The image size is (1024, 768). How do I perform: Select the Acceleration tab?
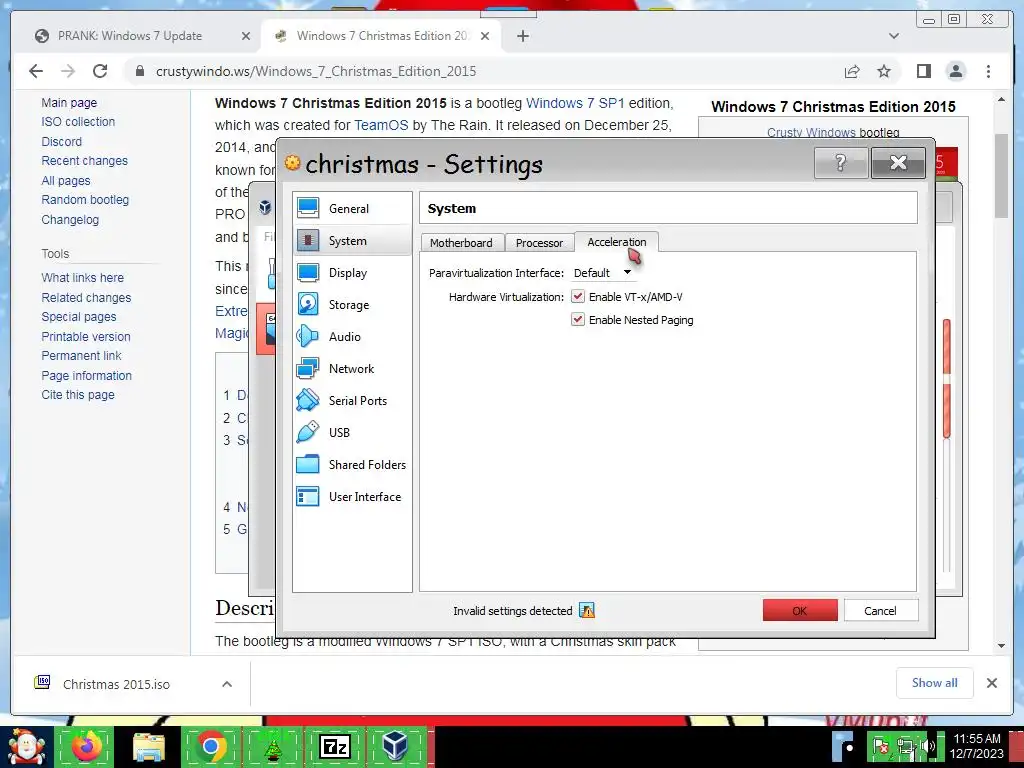tap(616, 242)
